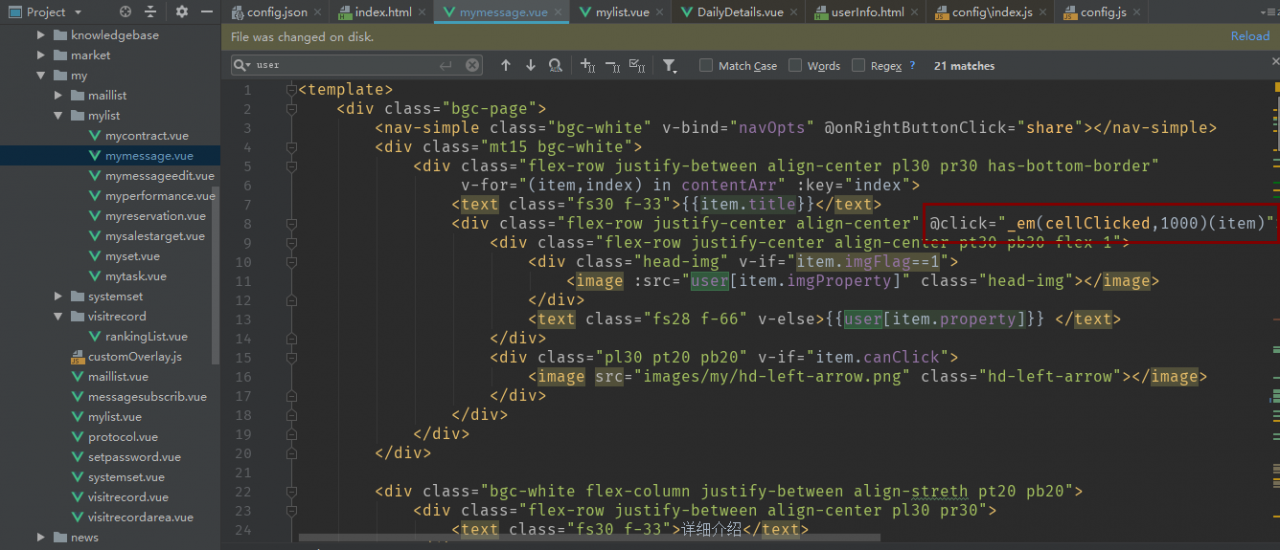Close the config\index.js tab

pyautogui.click(x=1045, y=12)
